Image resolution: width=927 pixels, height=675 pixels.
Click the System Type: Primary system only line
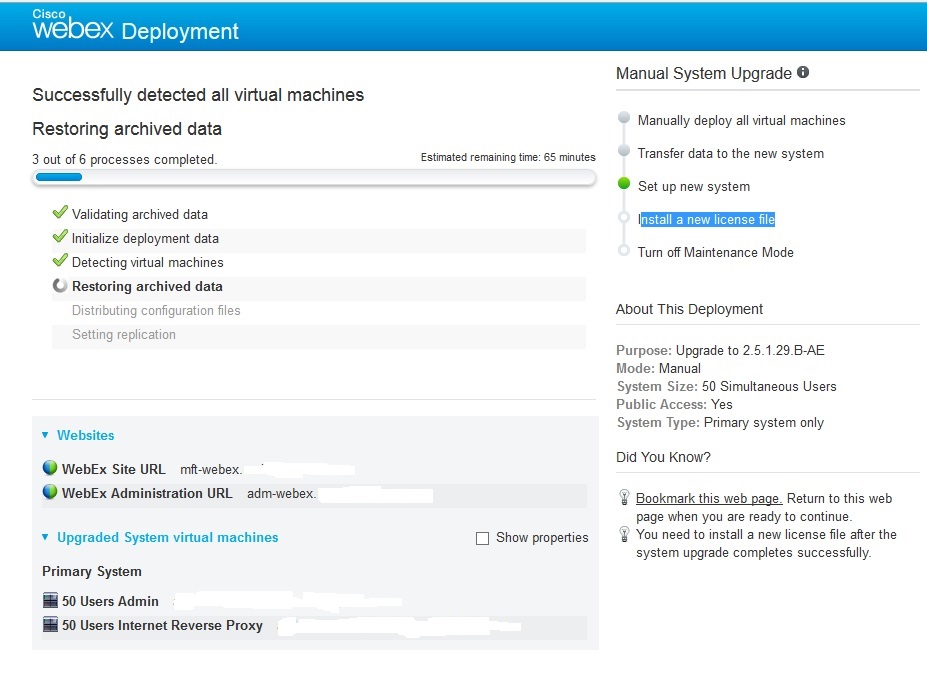[720, 423]
